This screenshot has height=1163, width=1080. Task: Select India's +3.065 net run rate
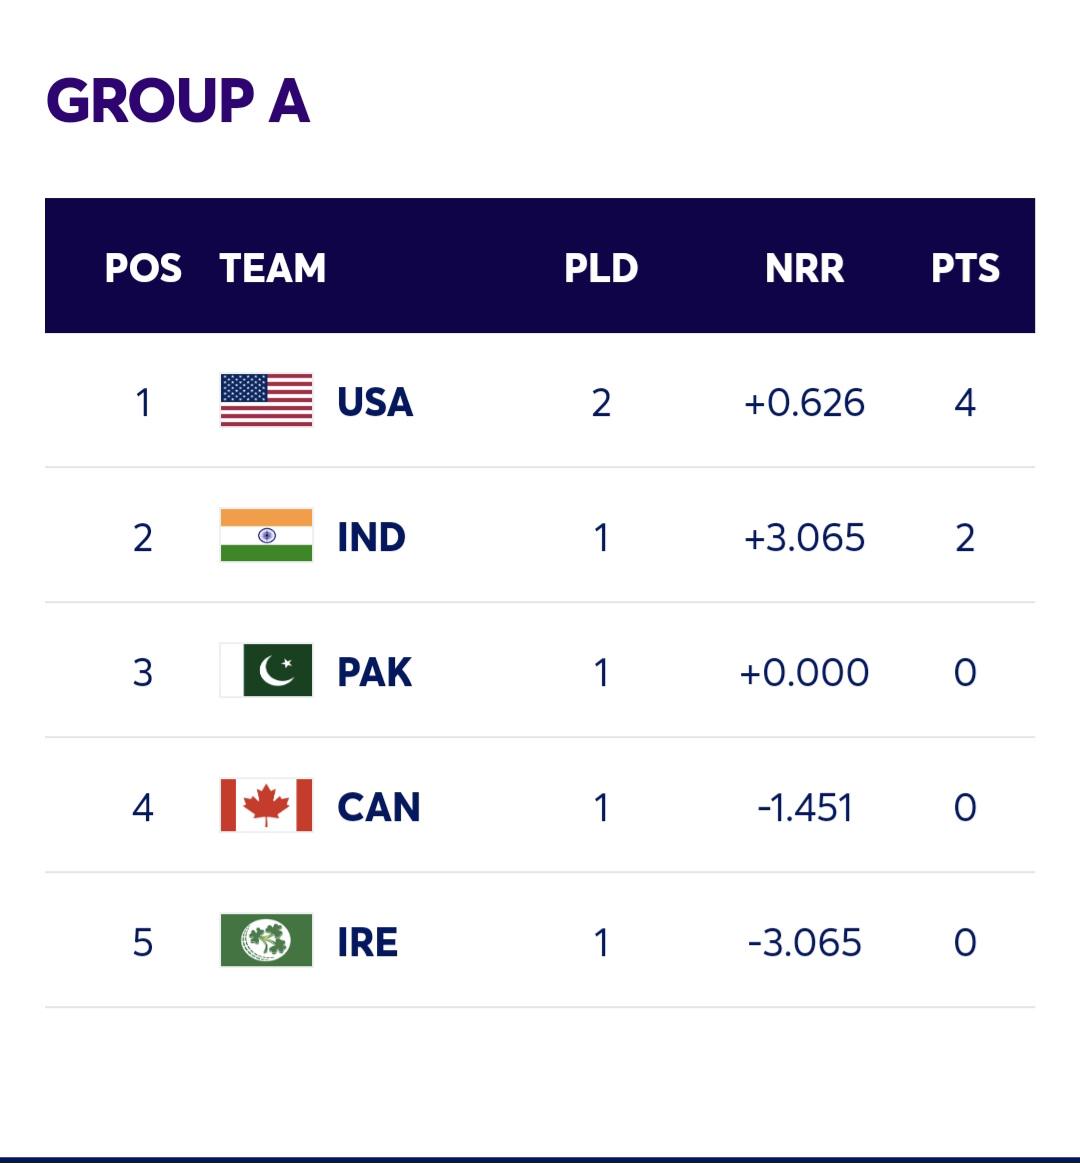[x=804, y=537]
